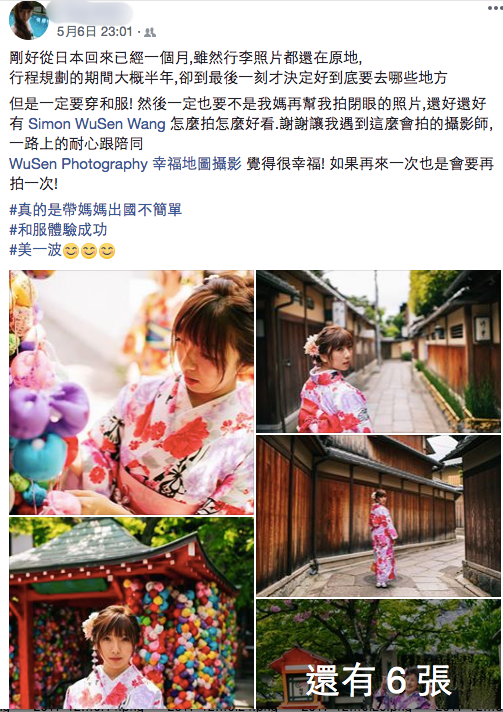
Task: Open the 5月6日 23:01 post timestamp
Action: coord(94,31)
